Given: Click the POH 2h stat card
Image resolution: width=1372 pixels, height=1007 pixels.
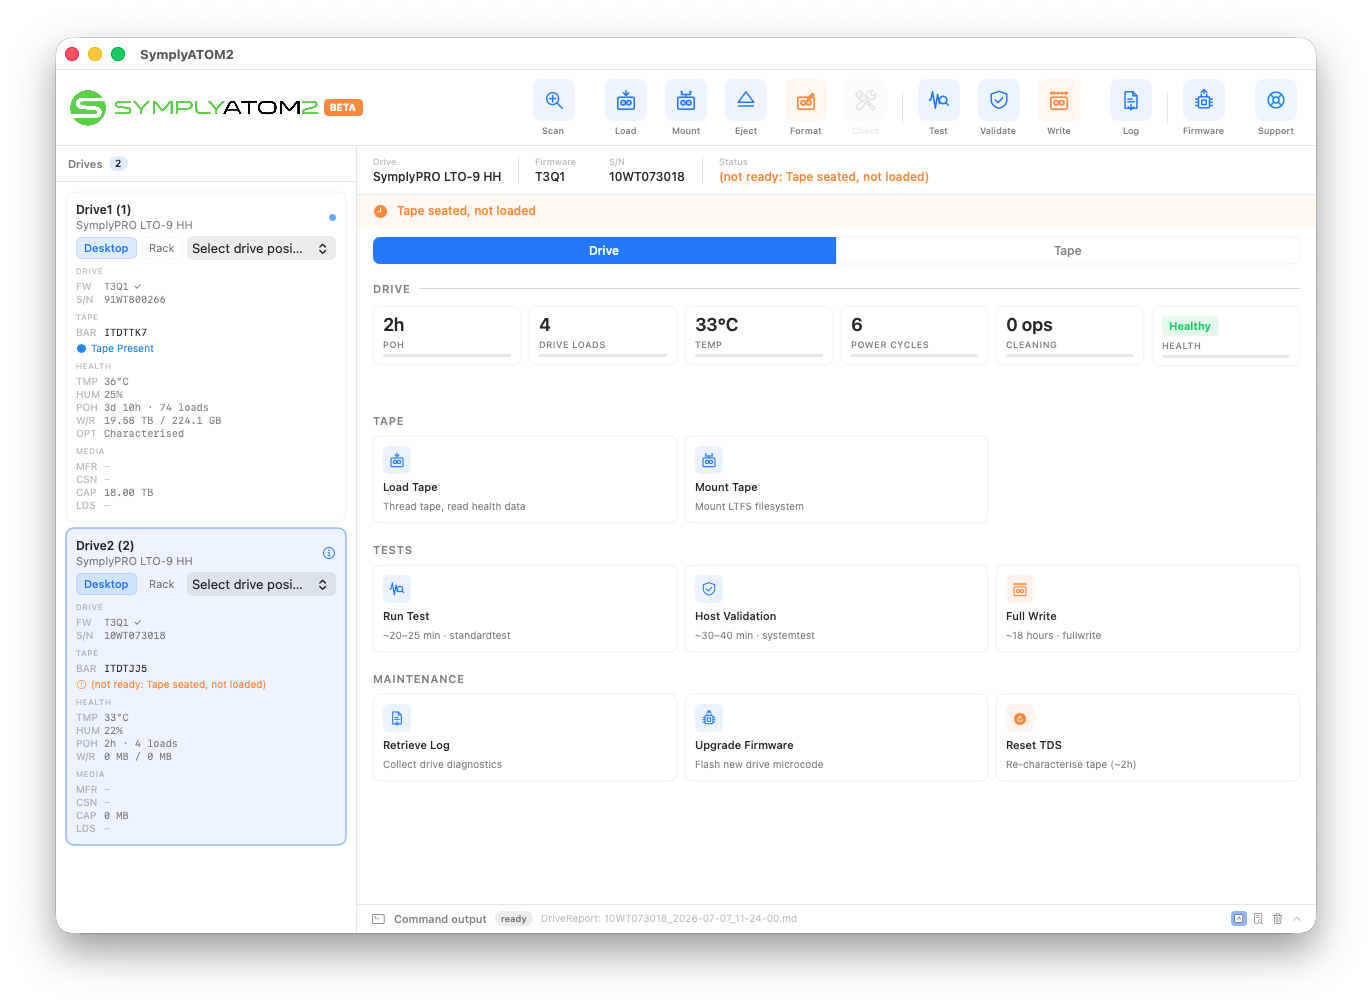Looking at the screenshot, I should [447, 335].
